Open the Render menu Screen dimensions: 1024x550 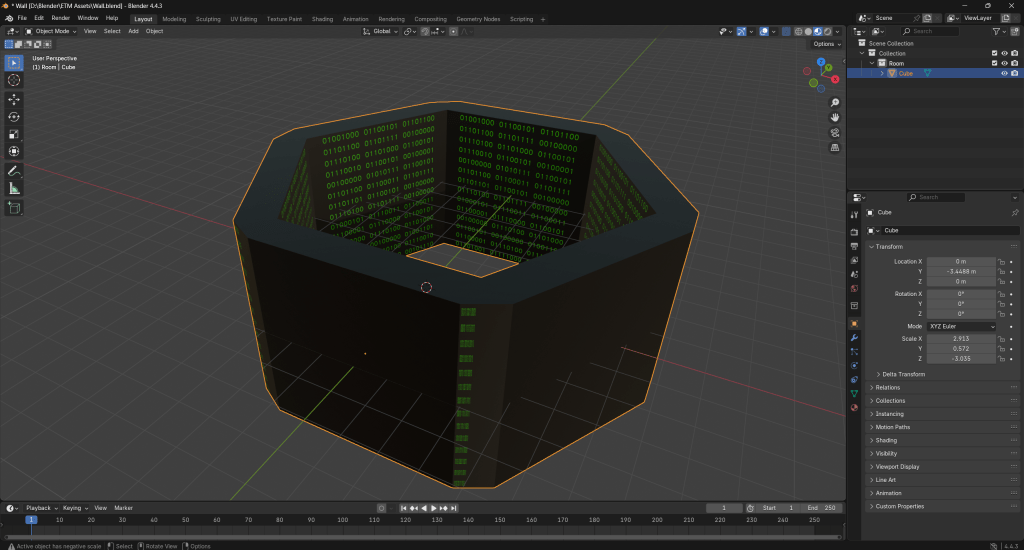[x=61, y=18]
